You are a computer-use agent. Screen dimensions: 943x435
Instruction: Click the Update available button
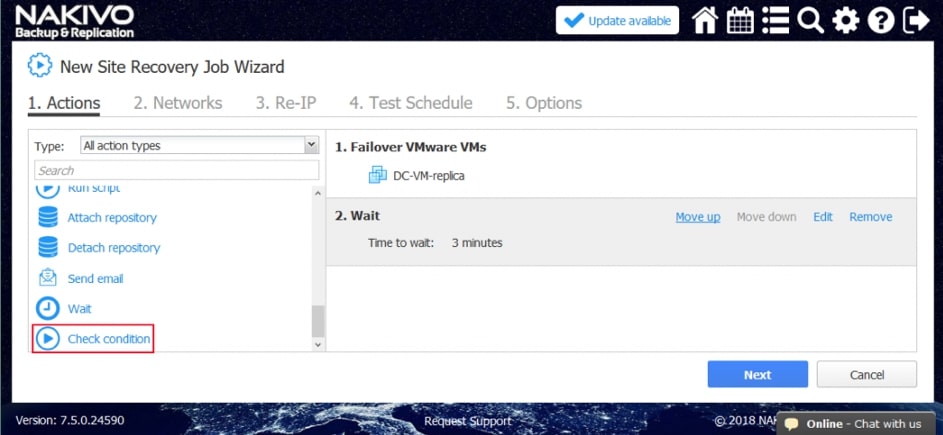click(x=617, y=21)
